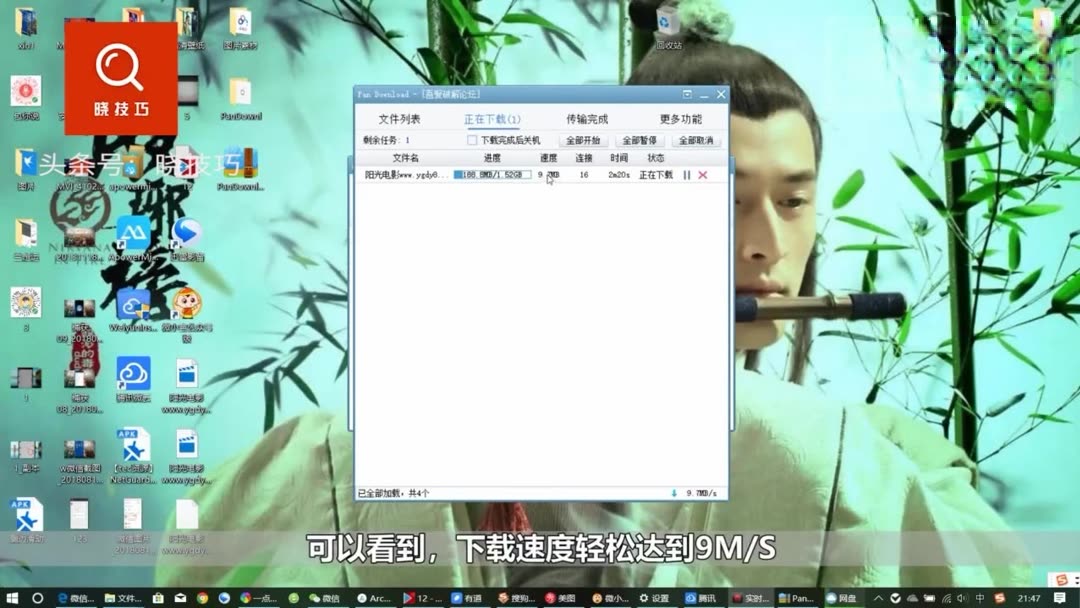Click the 21:47 clock in taskbar
This screenshot has width=1080, height=608.
[1029, 598]
